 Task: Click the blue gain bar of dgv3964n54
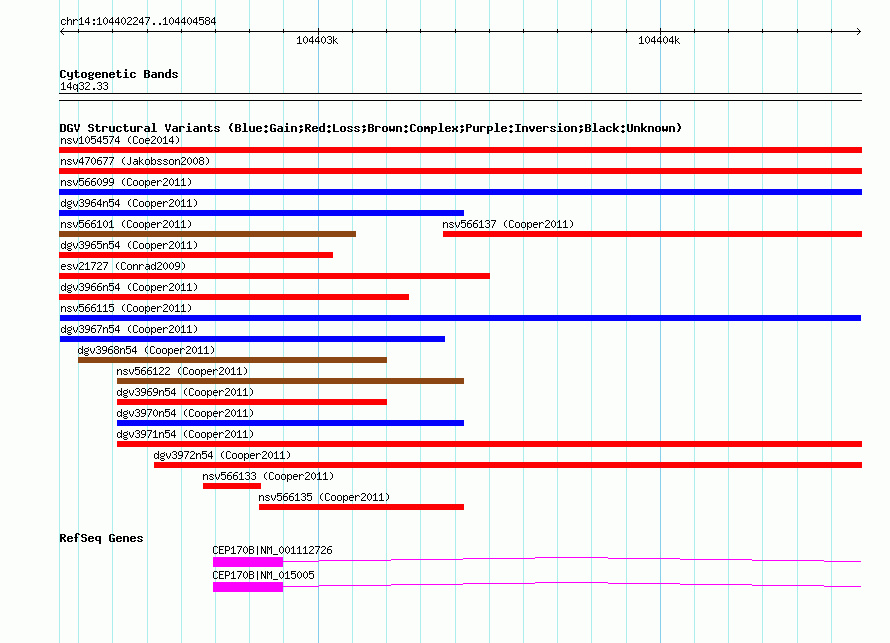point(262,213)
